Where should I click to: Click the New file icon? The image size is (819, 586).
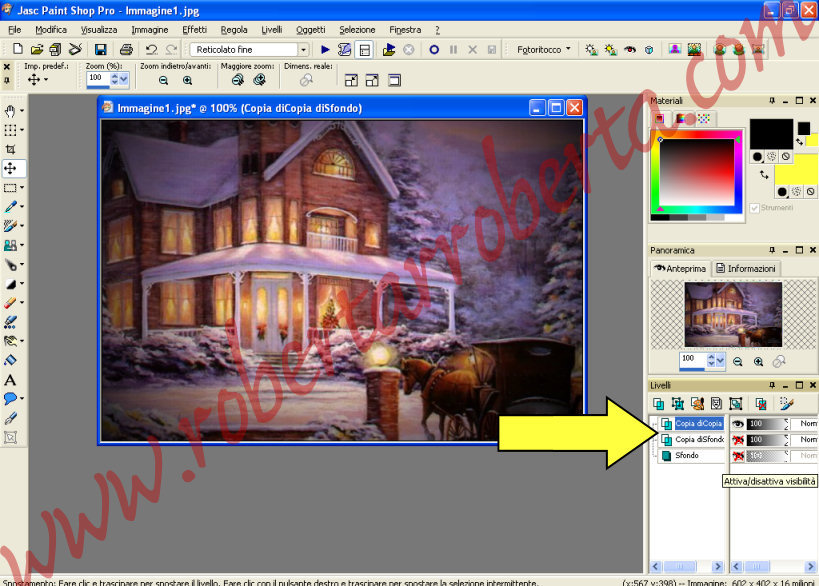[18, 49]
